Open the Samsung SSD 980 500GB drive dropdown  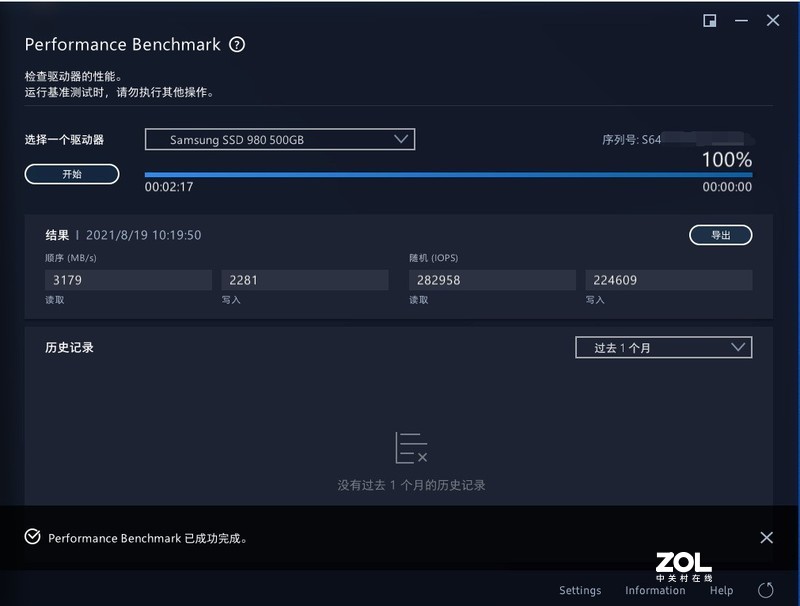(280, 139)
